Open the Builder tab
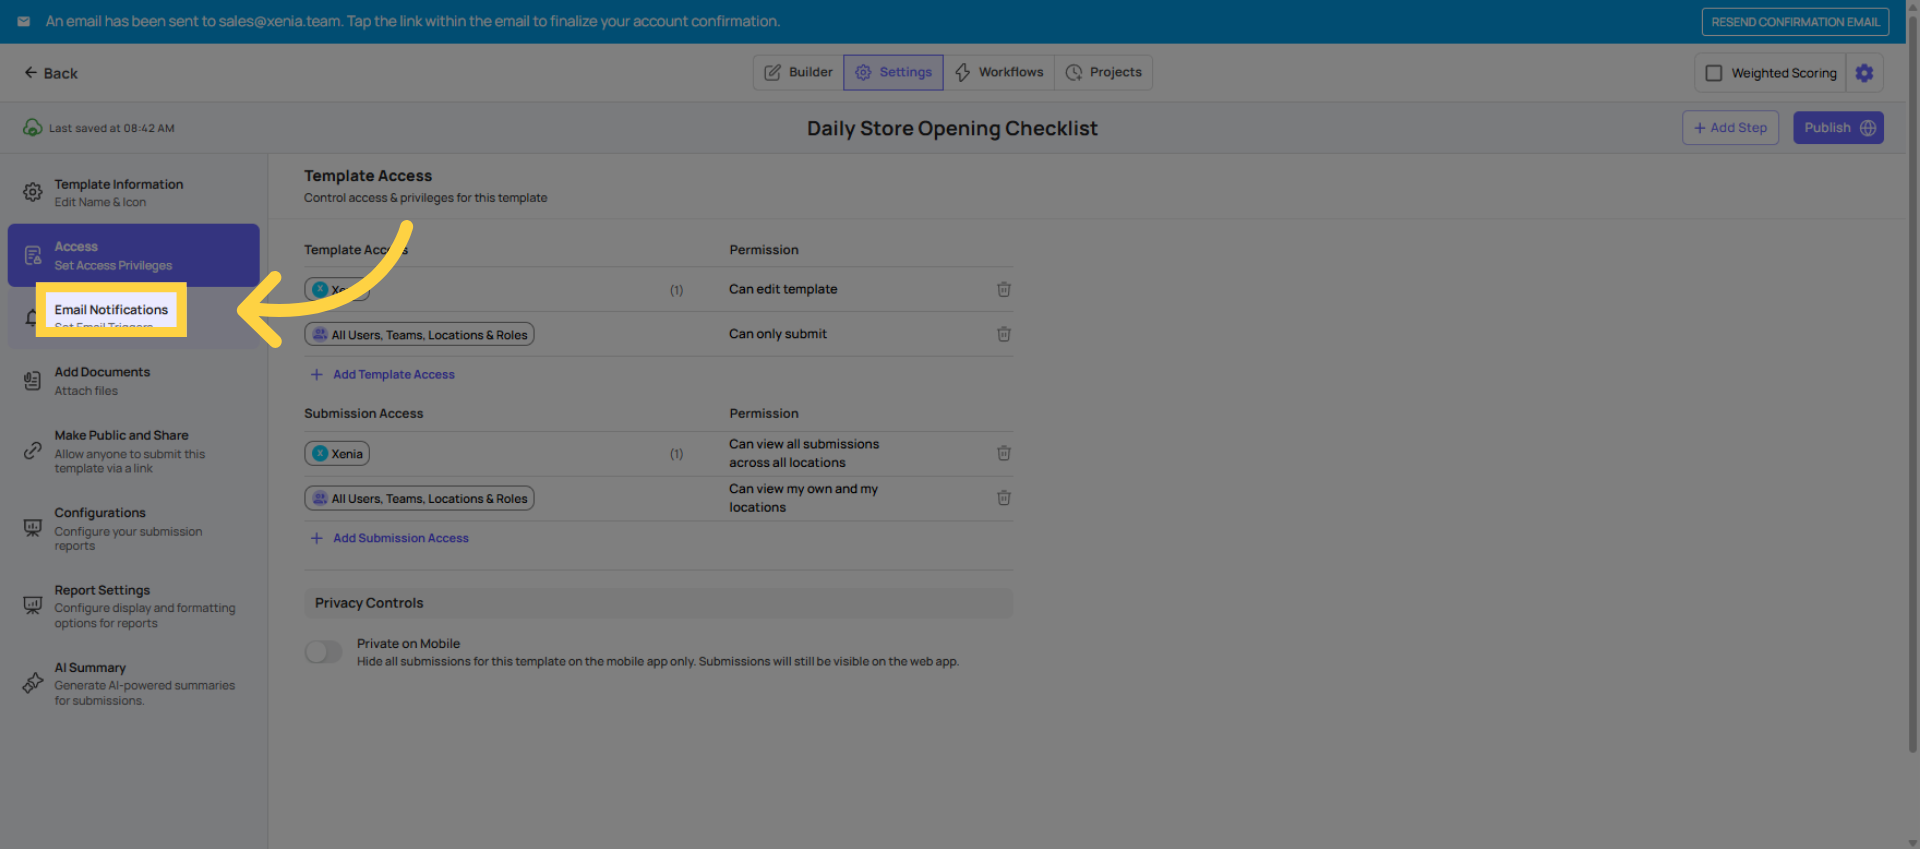 798,72
